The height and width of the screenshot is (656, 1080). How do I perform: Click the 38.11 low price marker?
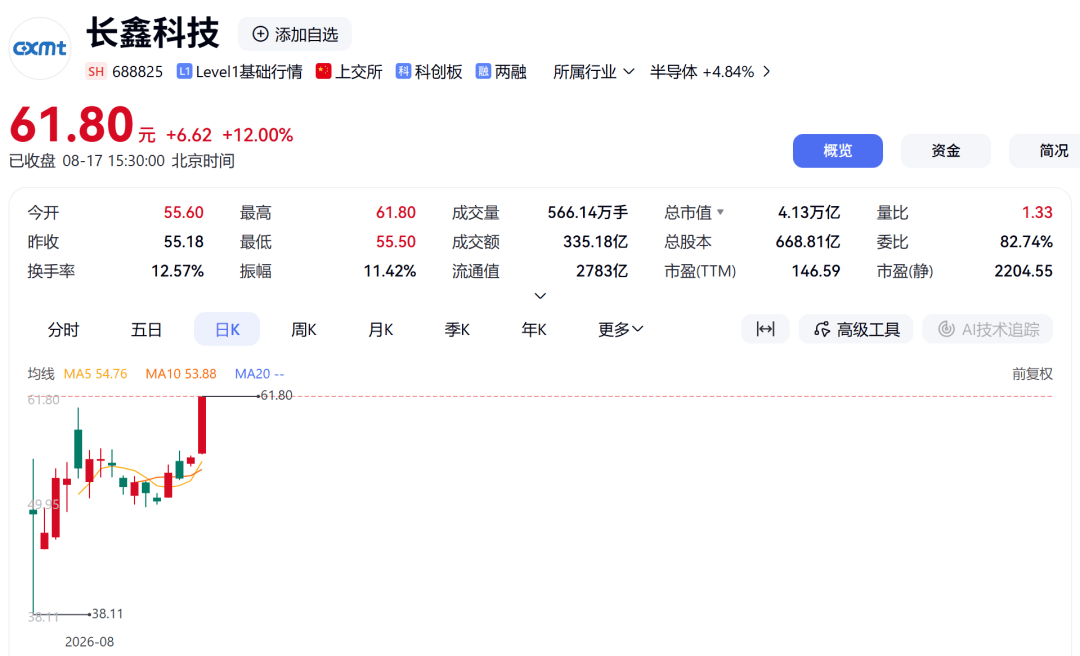(x=107, y=614)
